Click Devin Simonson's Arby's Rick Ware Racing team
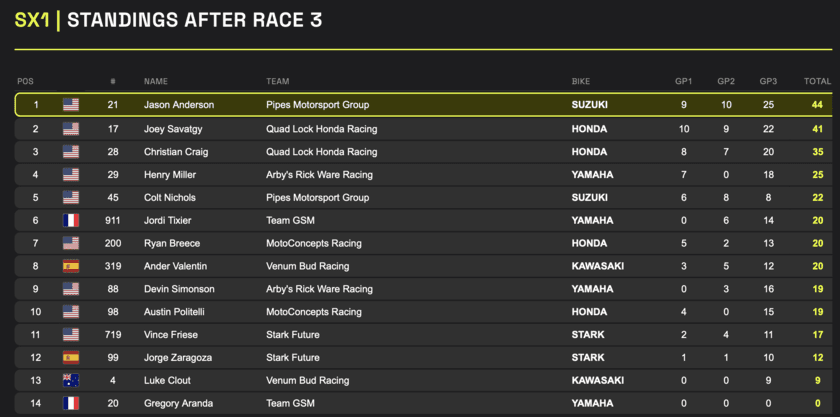Screen dimensions: 840x417 319,289
